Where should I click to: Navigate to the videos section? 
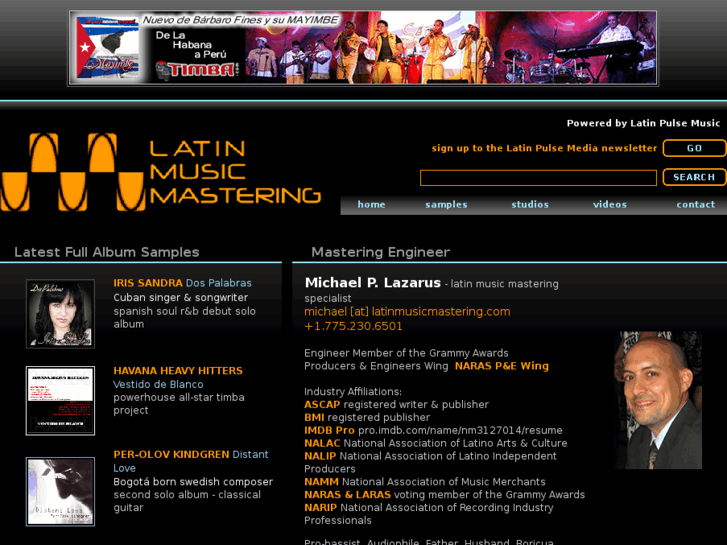610,205
